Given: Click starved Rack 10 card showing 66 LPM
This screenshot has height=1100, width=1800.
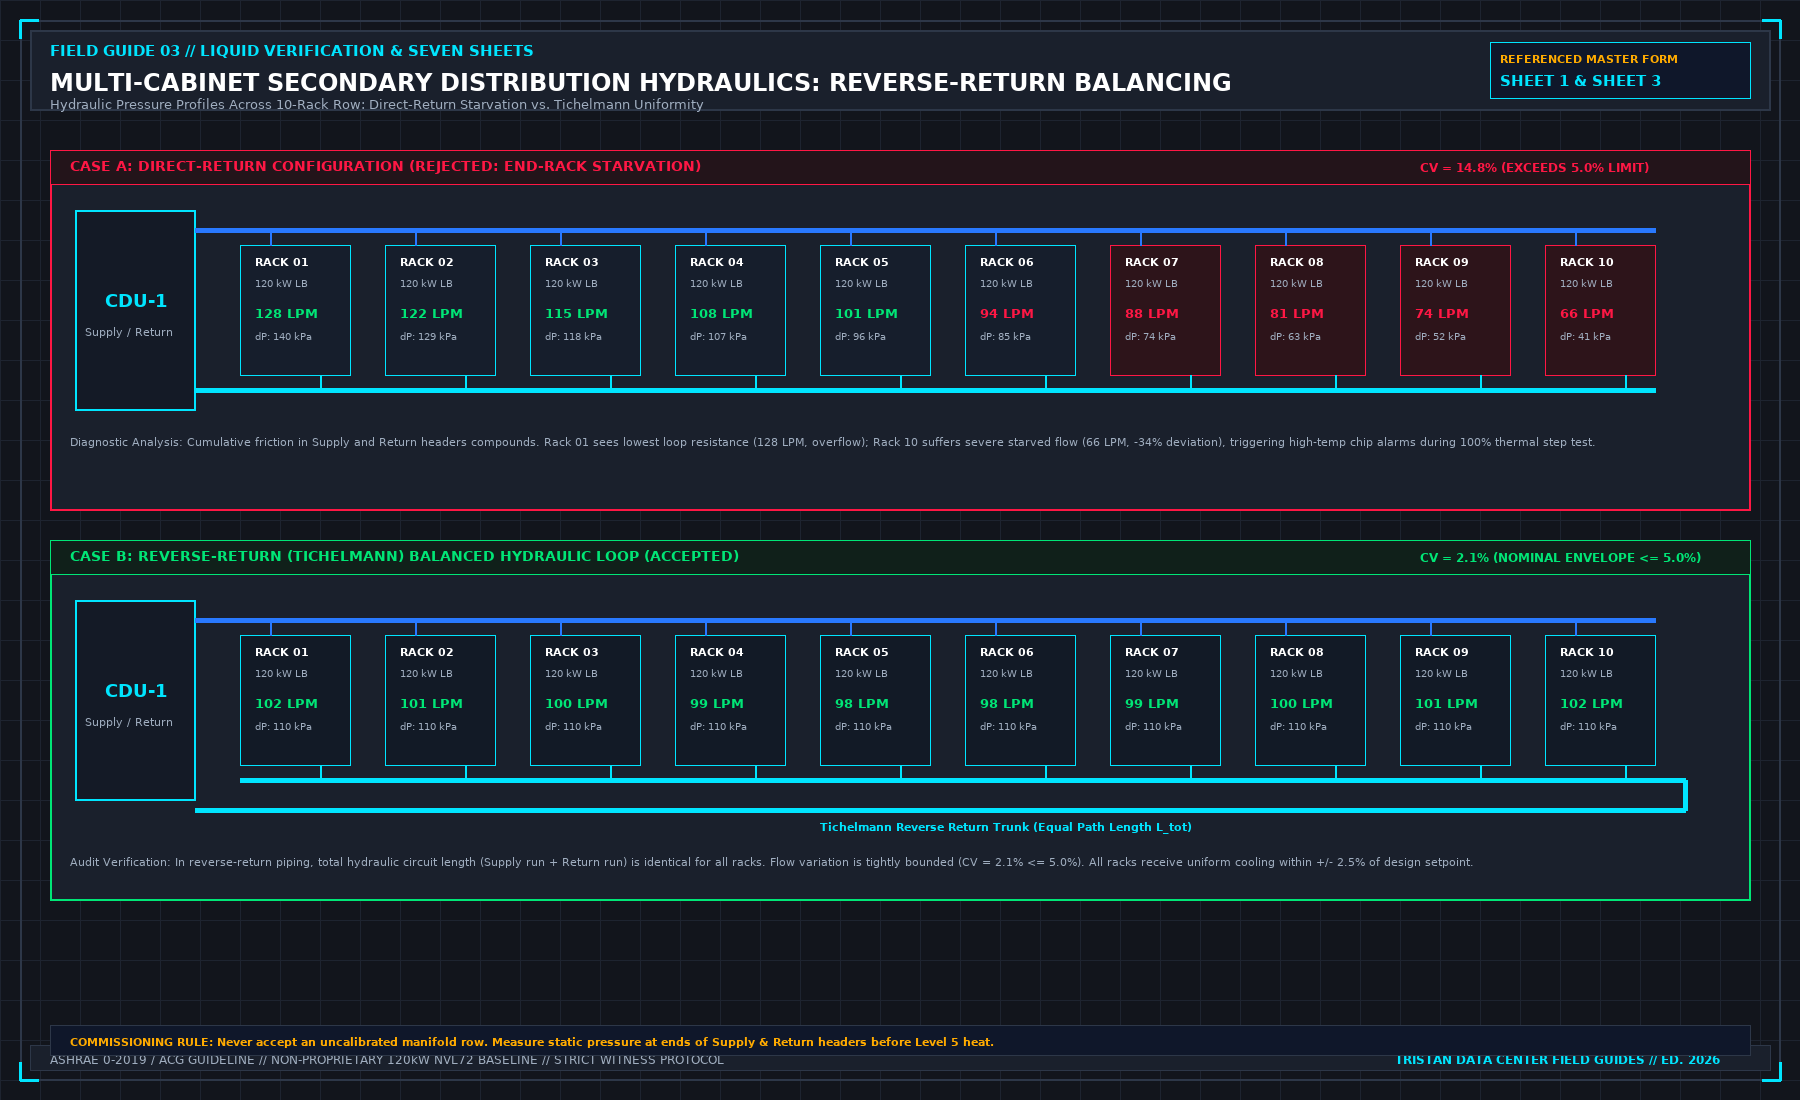Looking at the screenshot, I should (x=1600, y=310).
